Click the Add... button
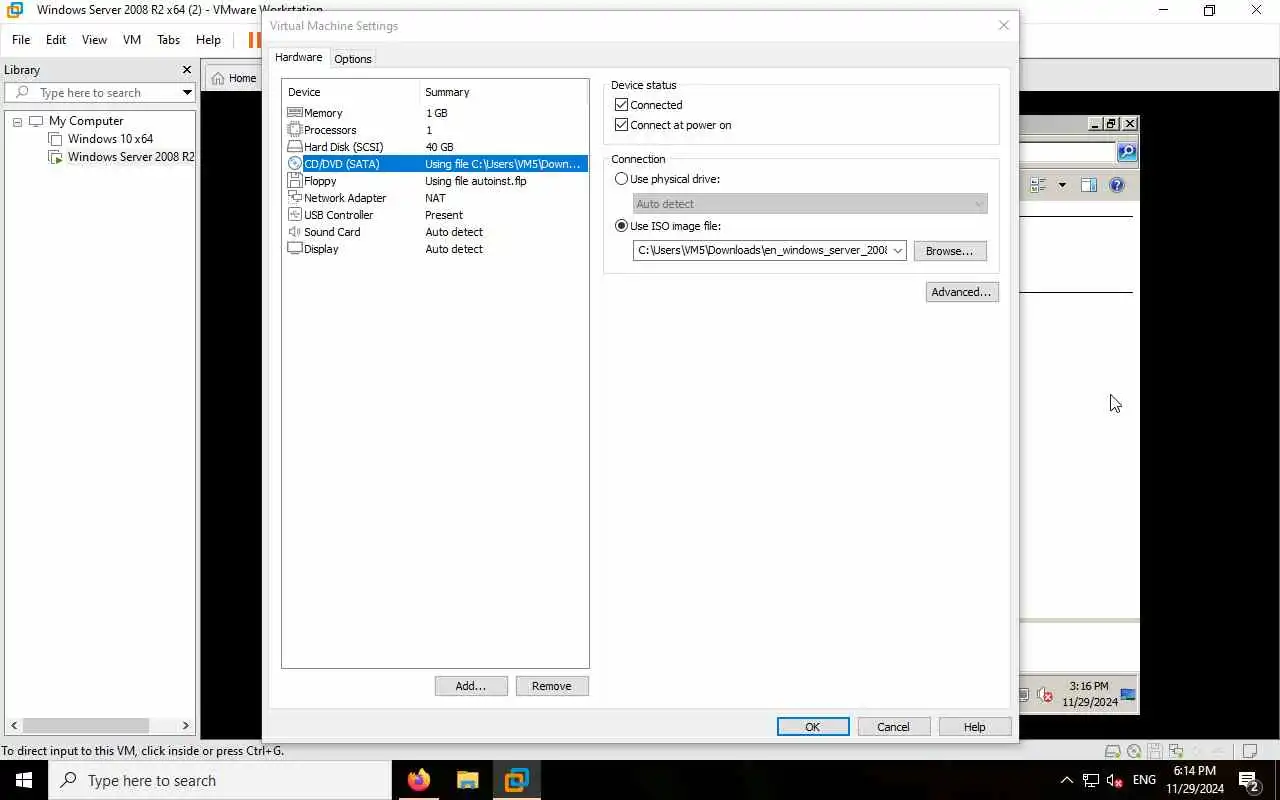 coord(471,686)
